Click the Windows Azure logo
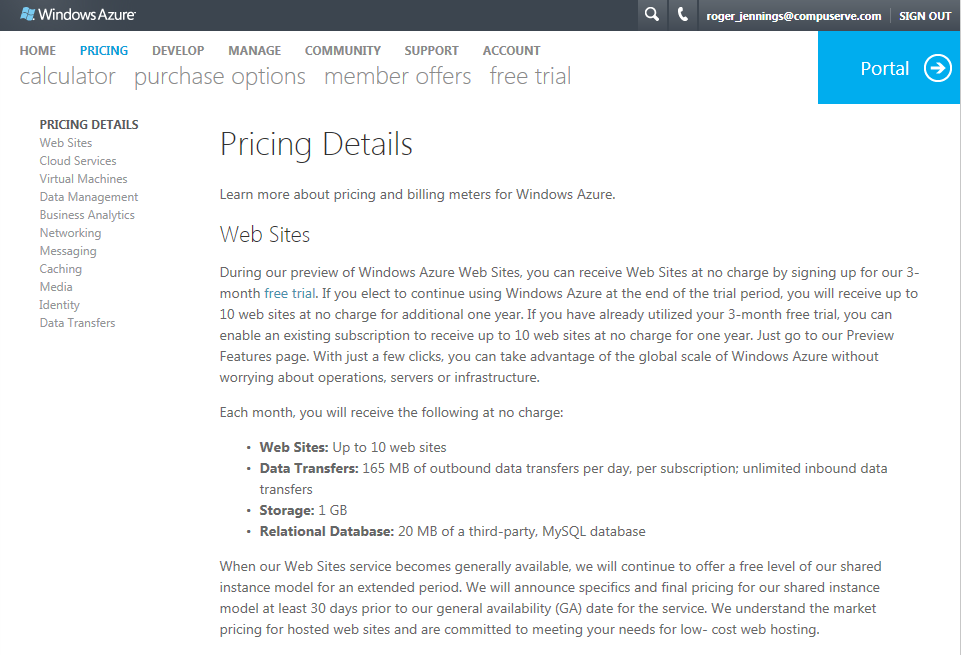 pos(78,15)
